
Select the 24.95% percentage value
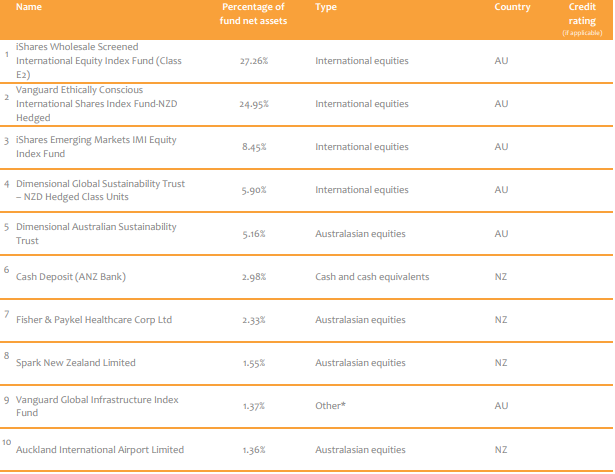tap(254, 104)
